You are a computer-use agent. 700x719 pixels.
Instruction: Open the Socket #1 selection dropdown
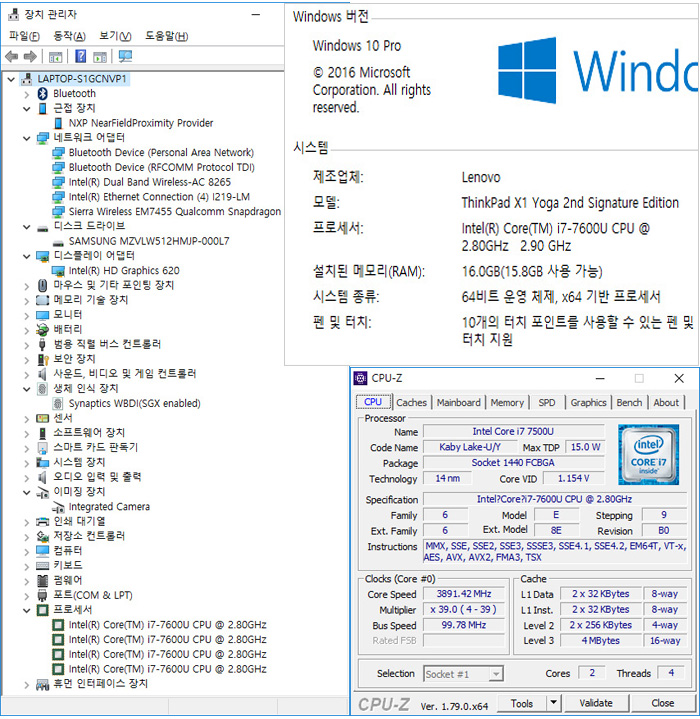pos(496,674)
